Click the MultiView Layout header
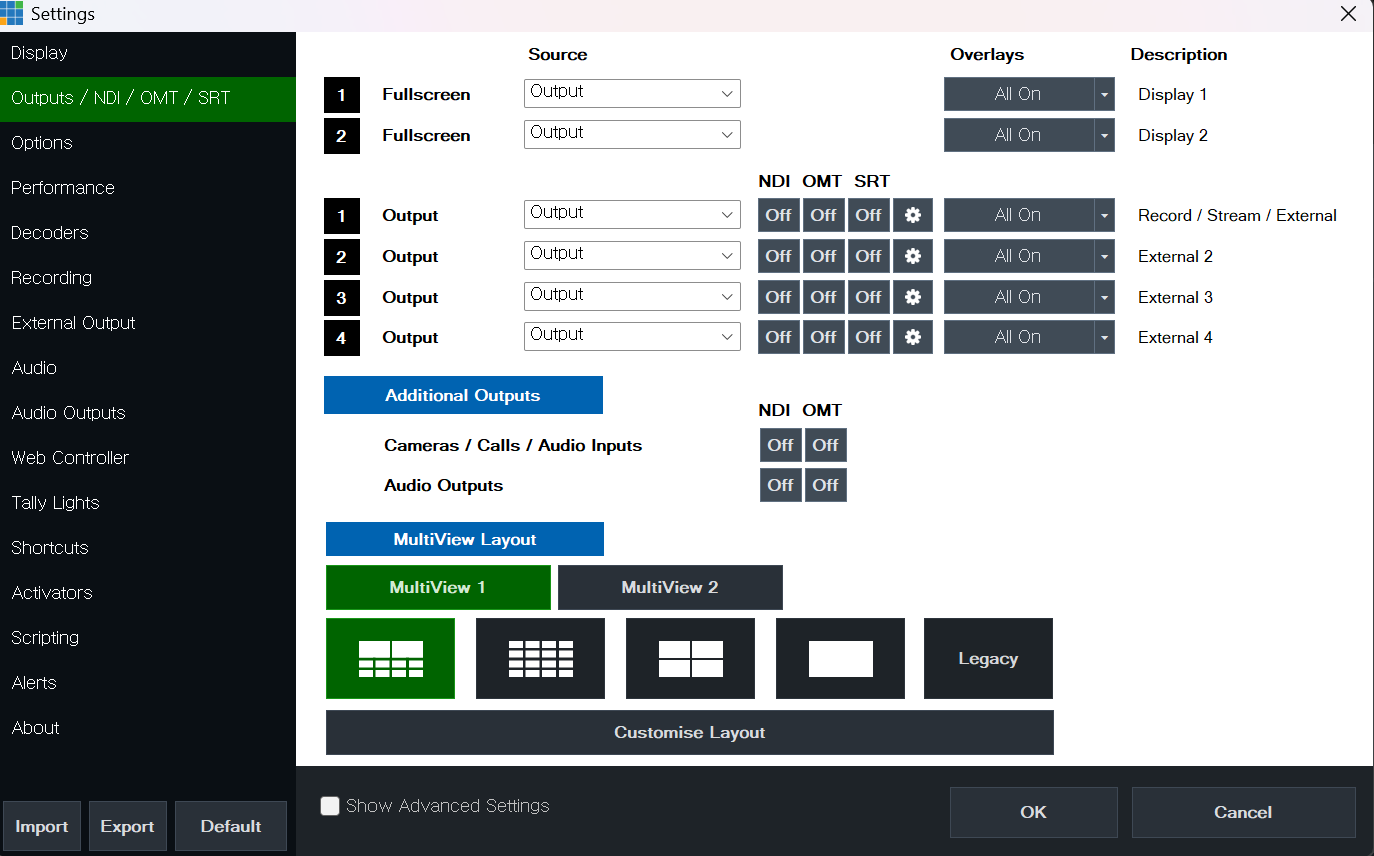 pos(465,539)
